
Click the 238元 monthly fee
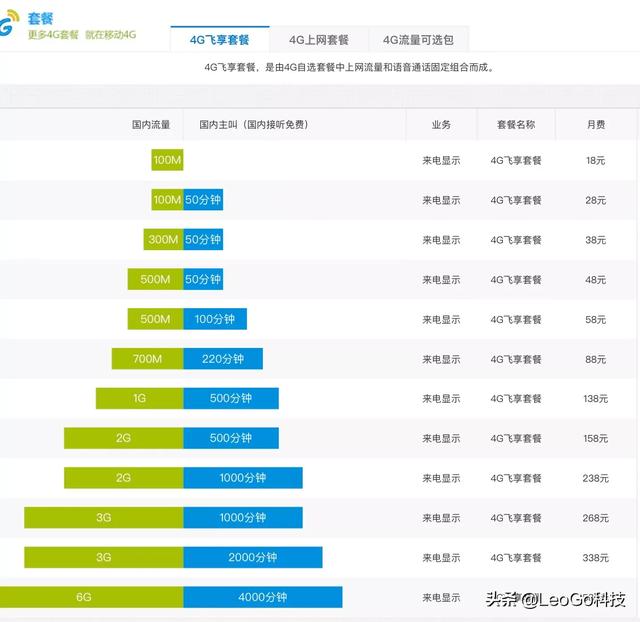(x=596, y=478)
